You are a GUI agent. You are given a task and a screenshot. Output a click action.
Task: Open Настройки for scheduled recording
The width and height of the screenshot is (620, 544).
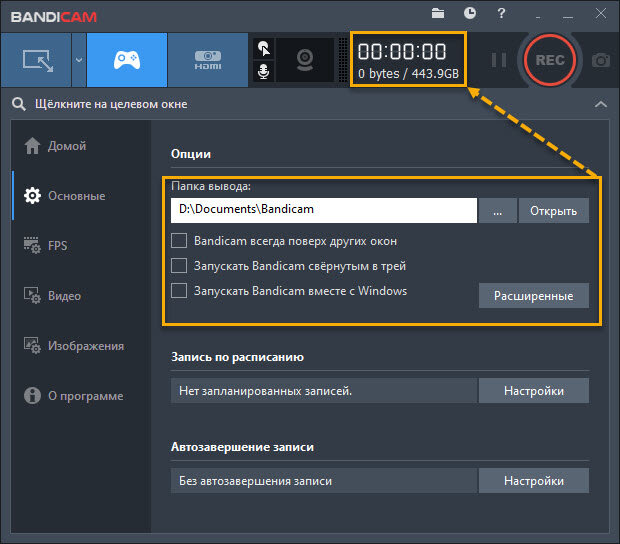tap(534, 391)
